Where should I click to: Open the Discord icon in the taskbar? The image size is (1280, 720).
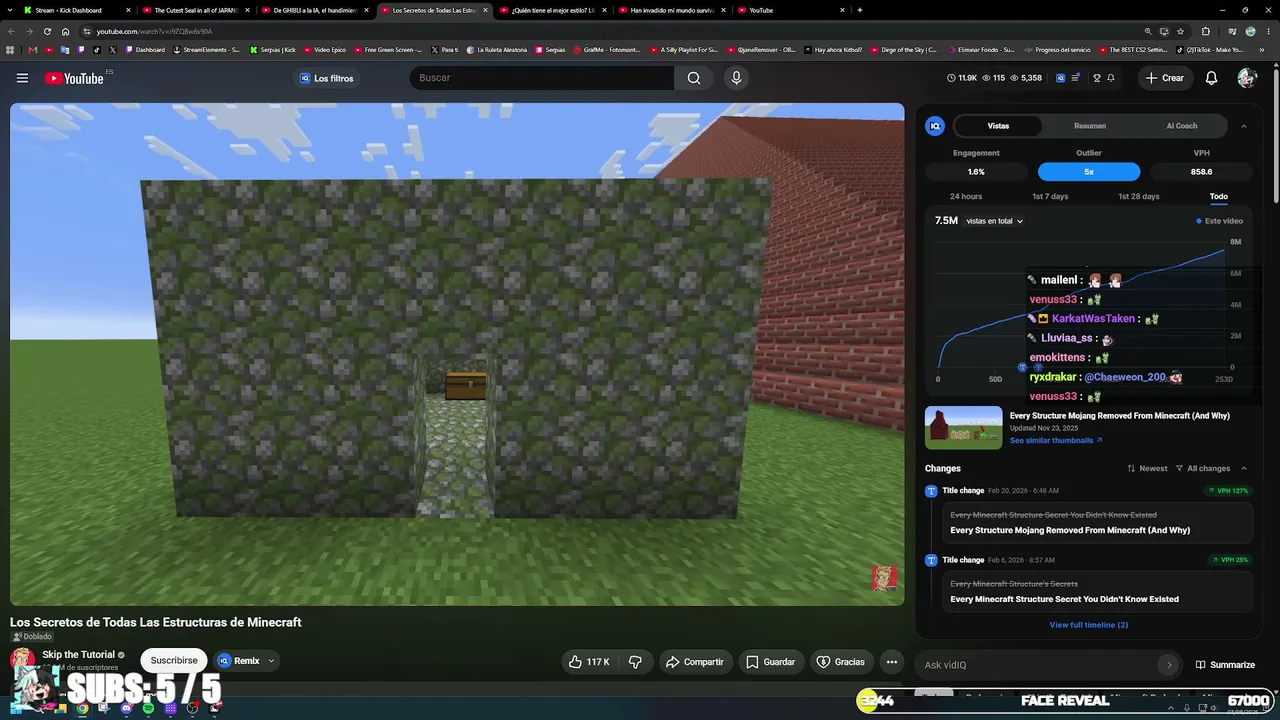[x=126, y=708]
